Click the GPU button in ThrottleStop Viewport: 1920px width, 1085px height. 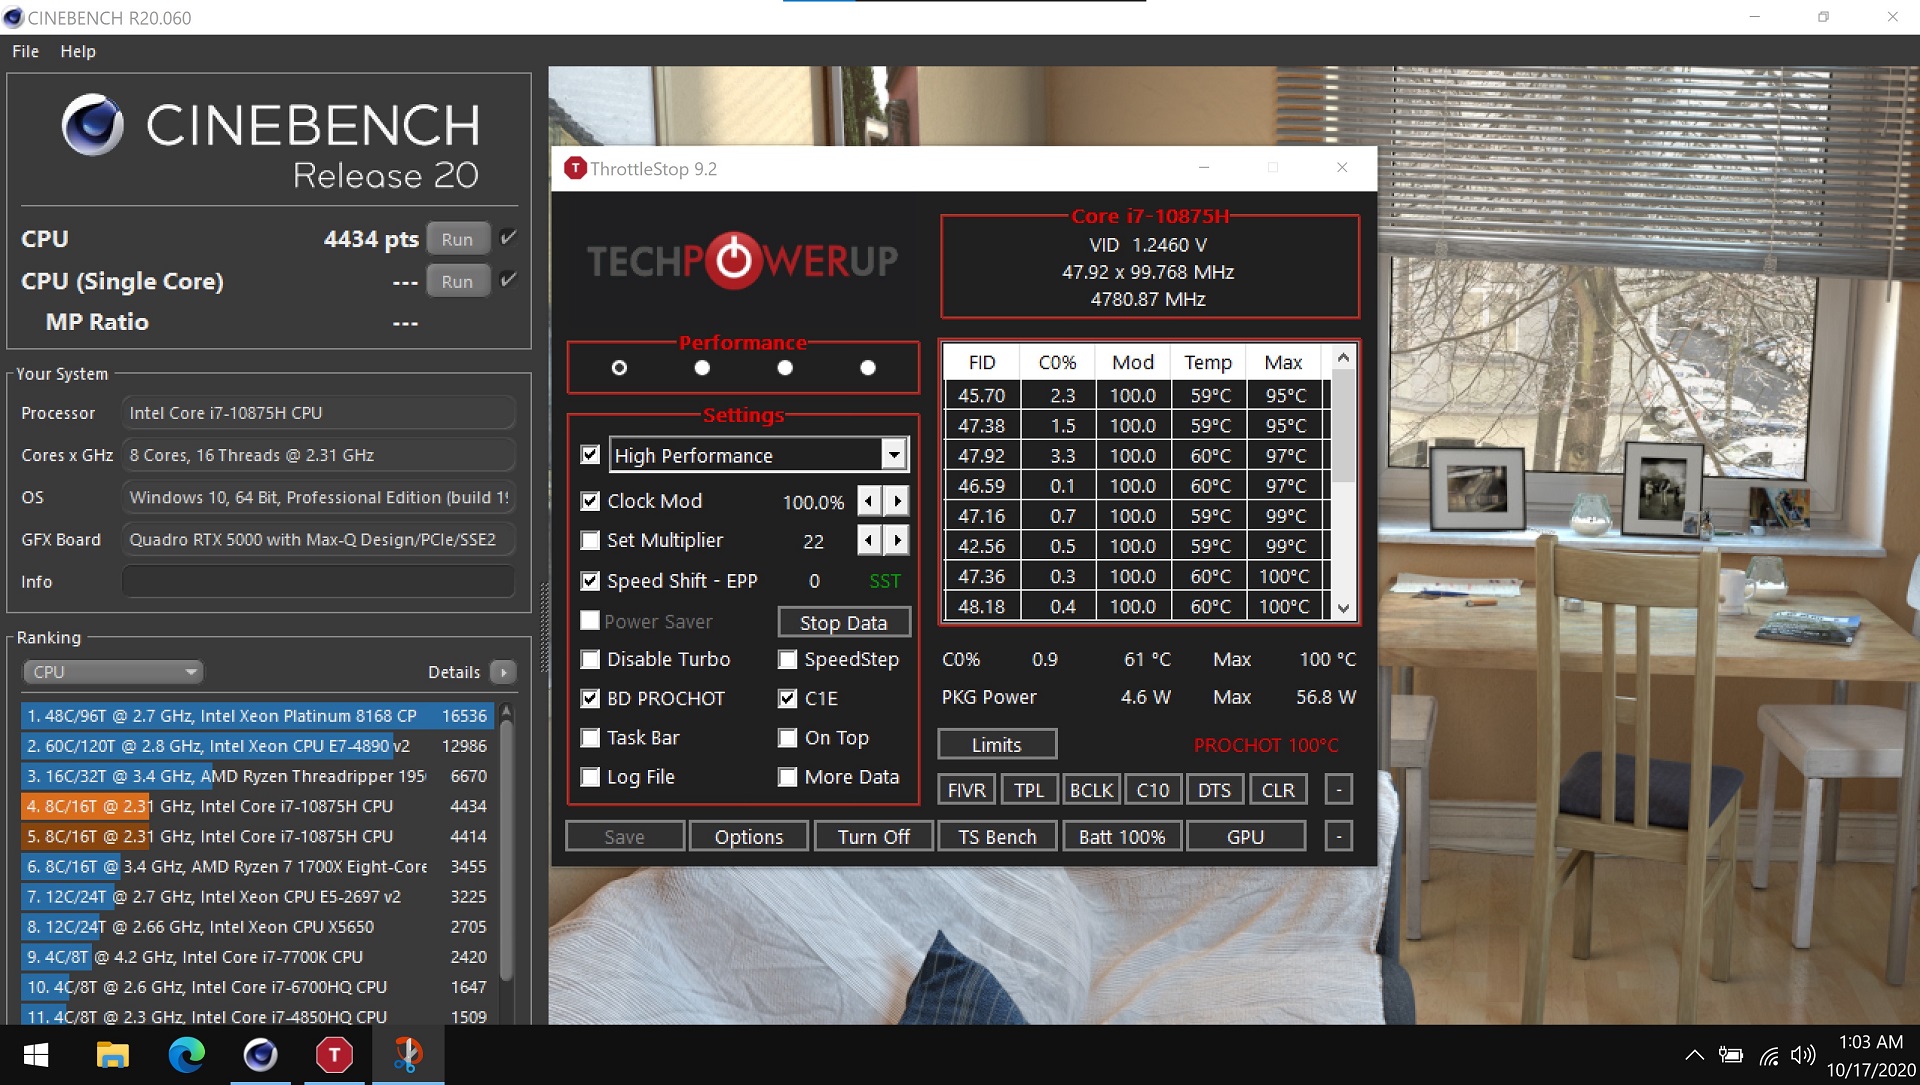pos(1246,837)
